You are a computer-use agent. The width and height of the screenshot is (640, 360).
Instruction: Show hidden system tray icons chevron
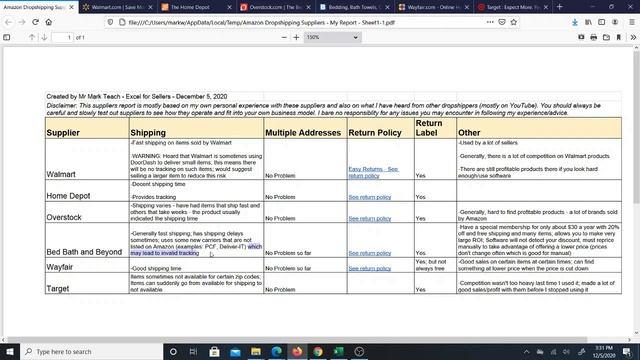pos(527,351)
